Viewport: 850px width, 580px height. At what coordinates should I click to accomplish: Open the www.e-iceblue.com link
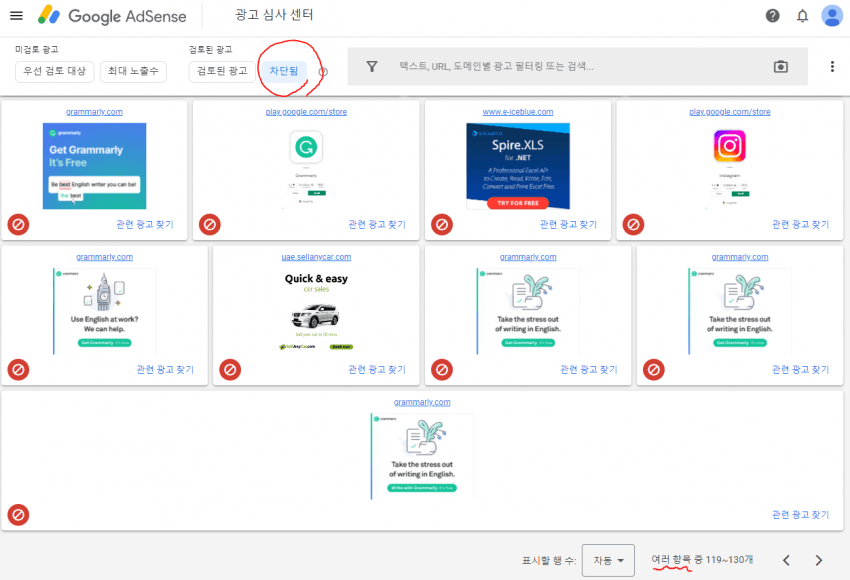tap(518, 112)
